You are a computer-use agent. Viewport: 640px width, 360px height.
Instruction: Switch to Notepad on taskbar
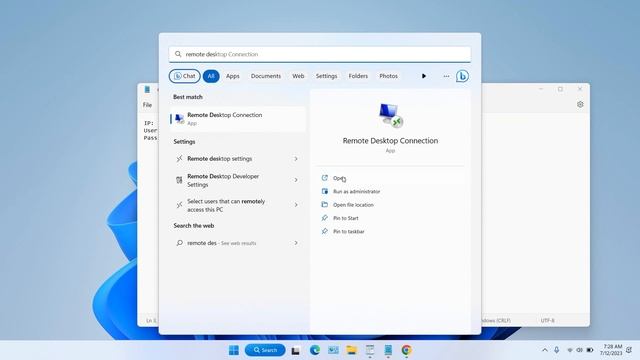(388, 350)
